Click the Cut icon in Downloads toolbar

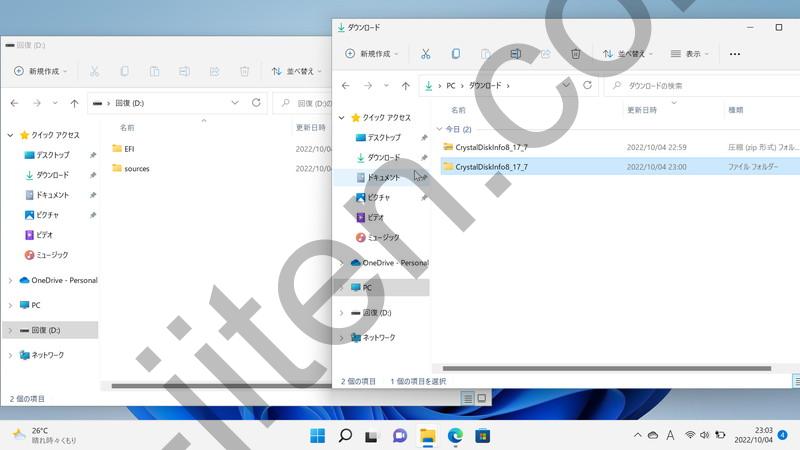425,54
